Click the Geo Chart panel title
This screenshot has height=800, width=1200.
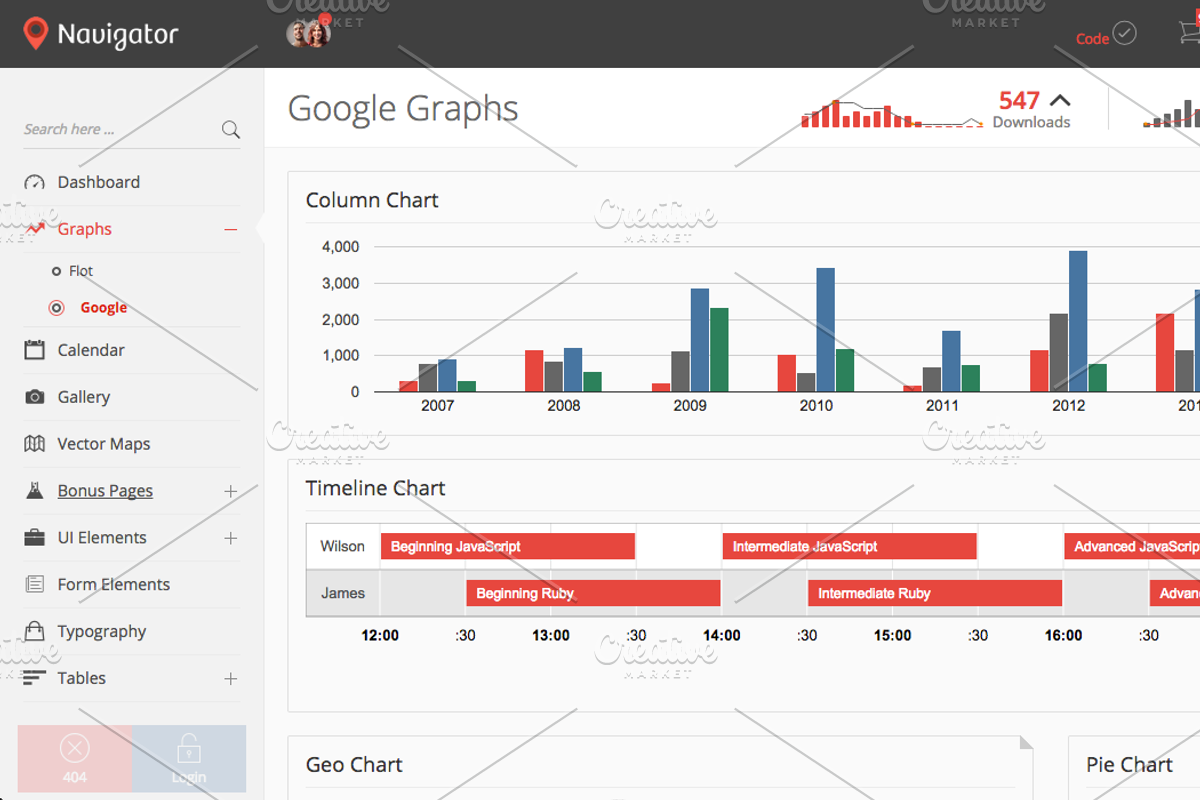pos(354,765)
